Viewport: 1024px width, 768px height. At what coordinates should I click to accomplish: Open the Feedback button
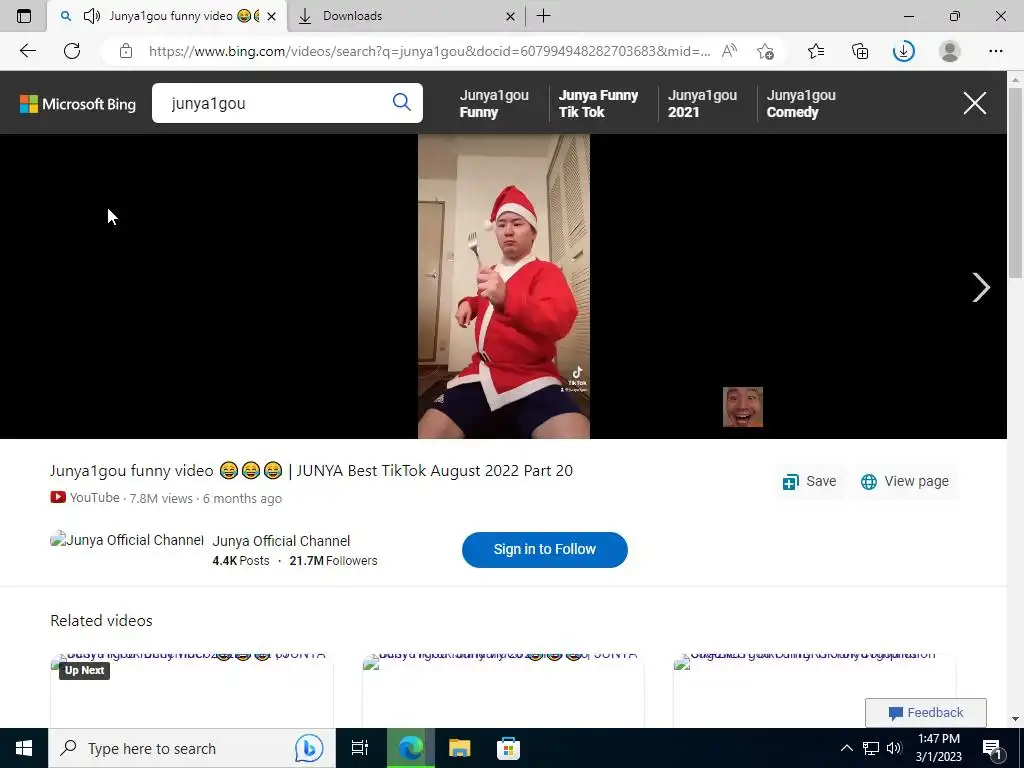(925, 712)
